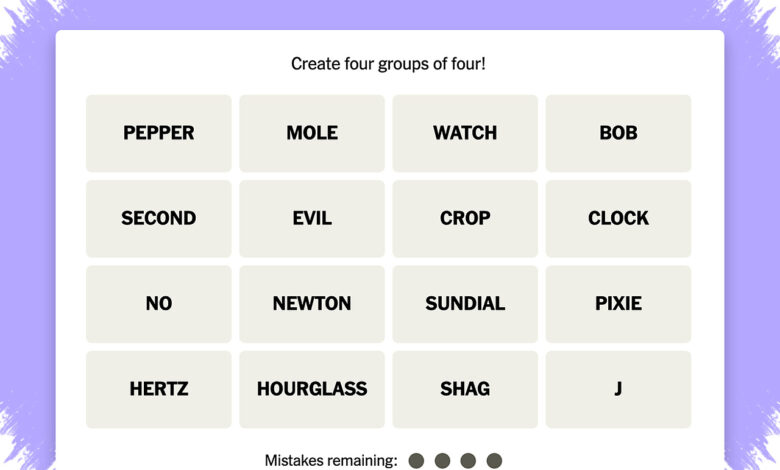This screenshot has height=470, width=780.
Task: Choose the CROP tile
Action: click(465, 219)
